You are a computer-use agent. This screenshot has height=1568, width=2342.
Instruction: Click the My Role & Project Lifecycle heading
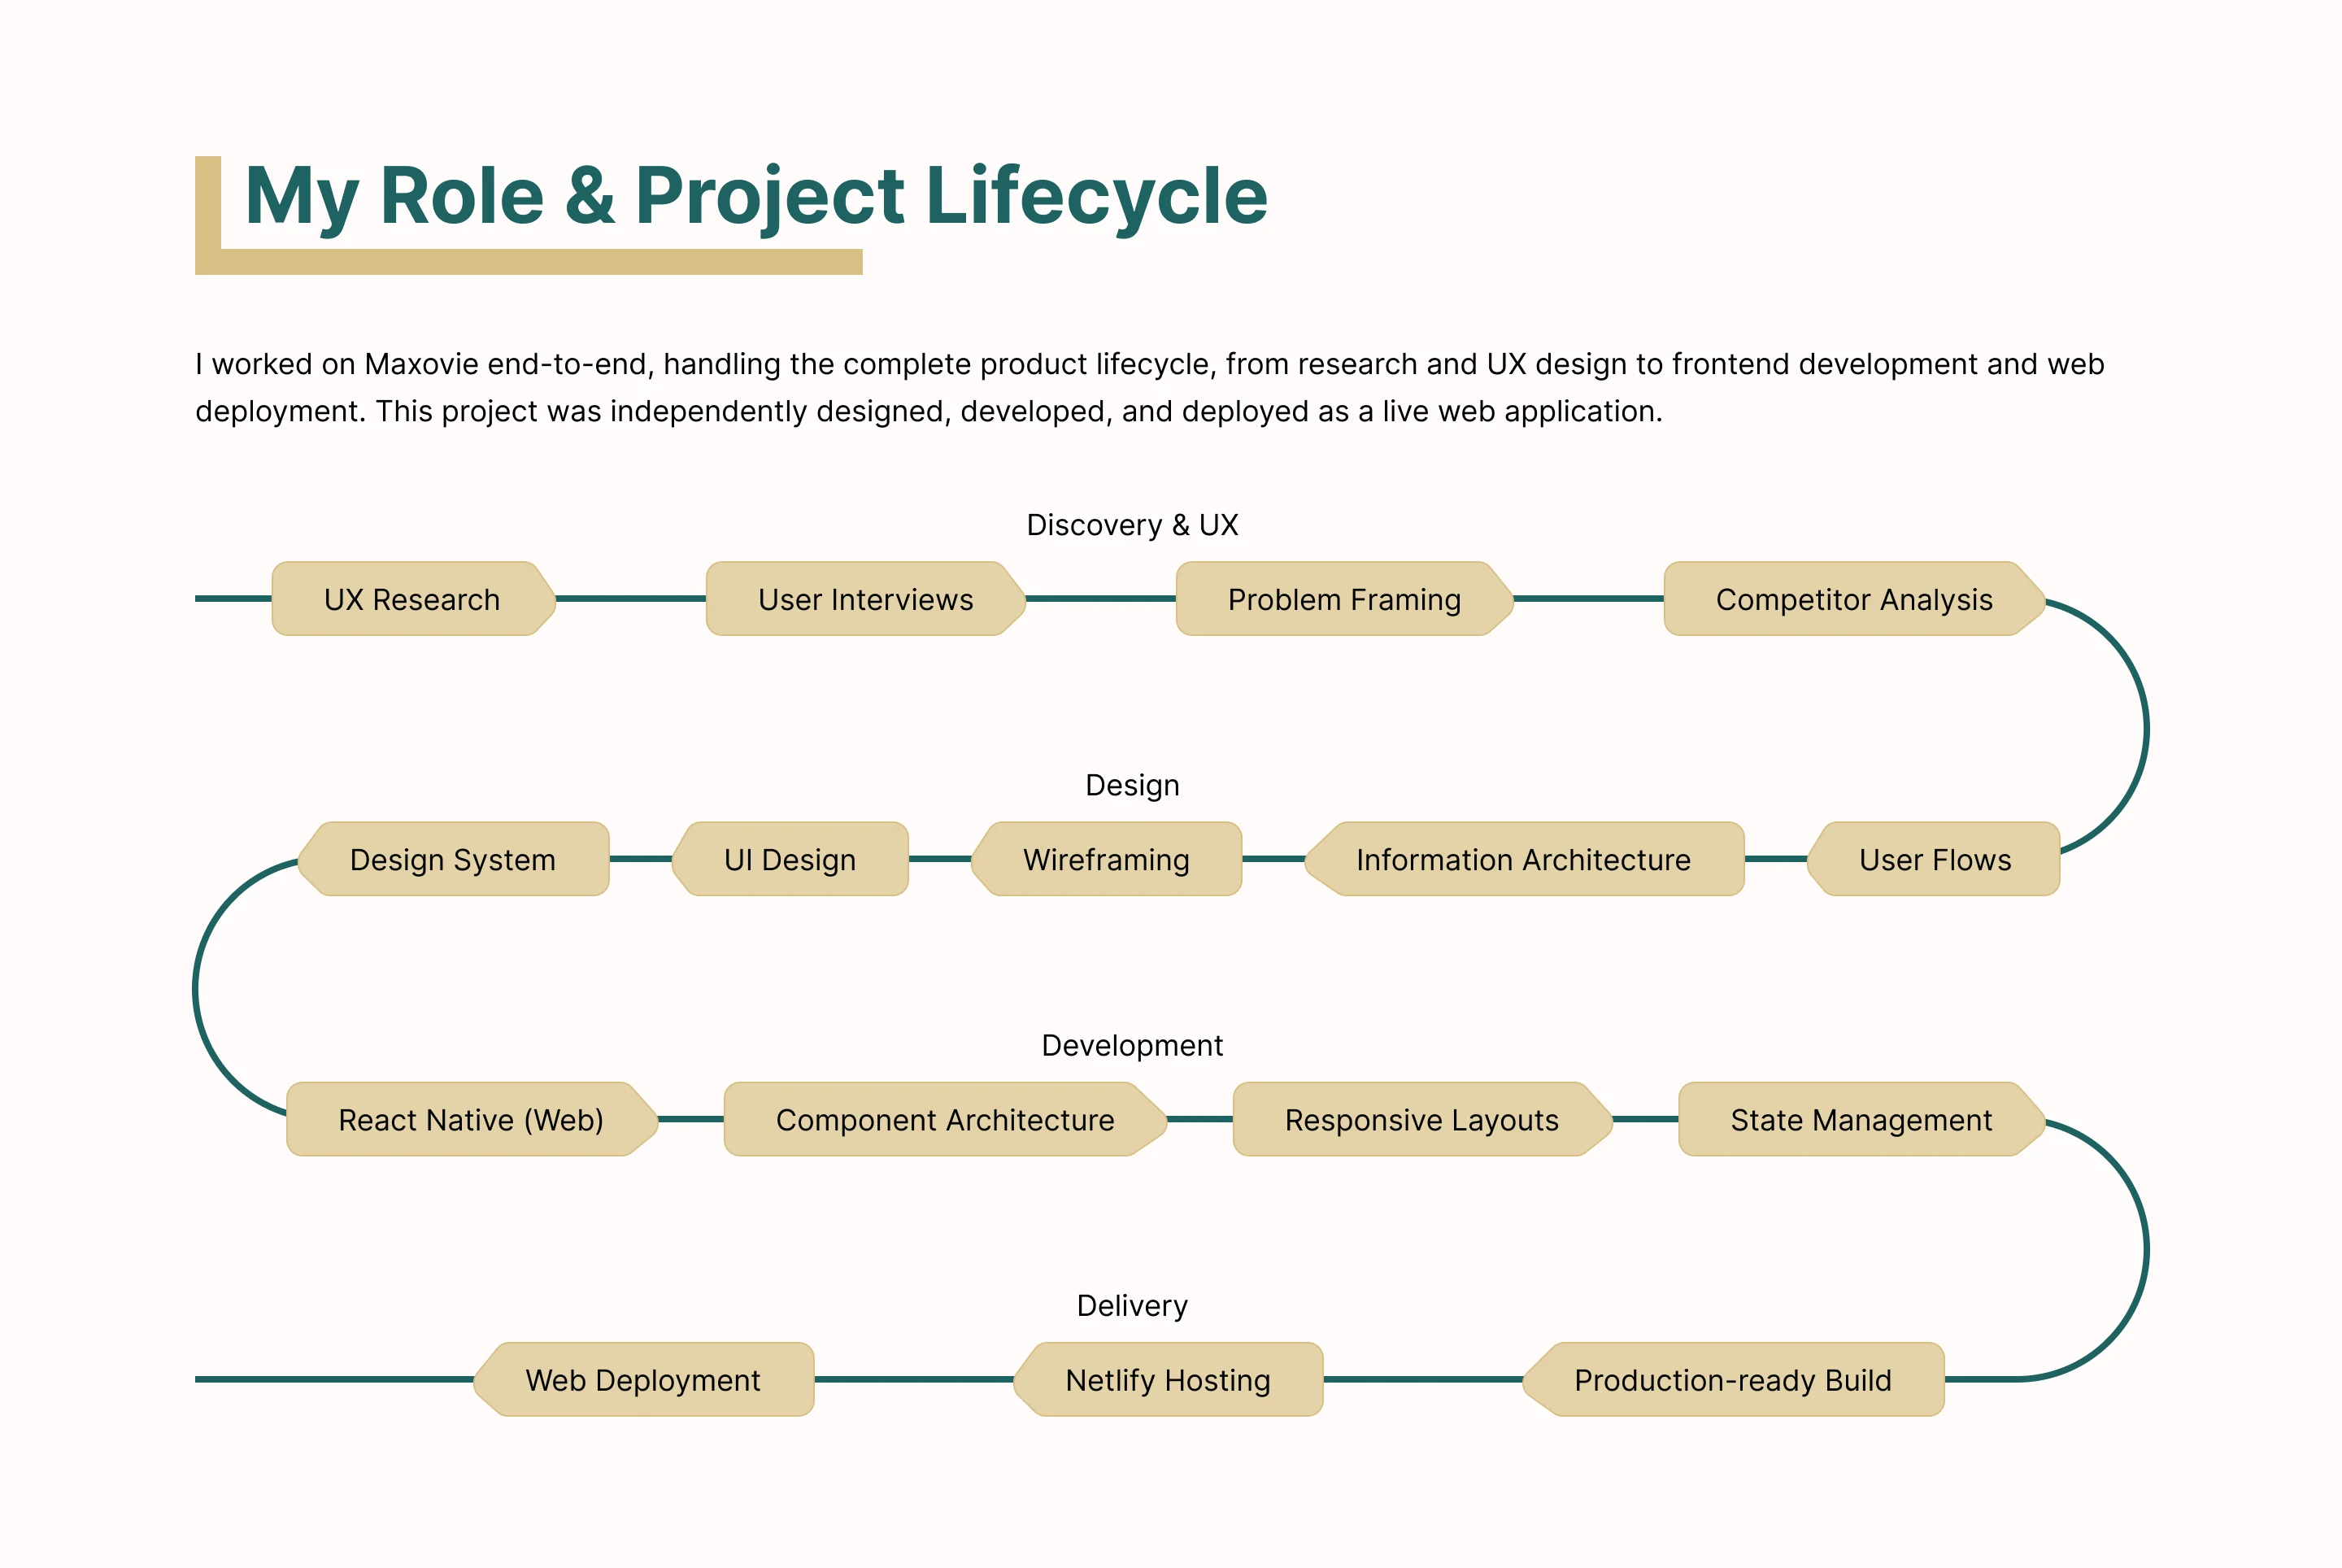pyautogui.click(x=756, y=195)
